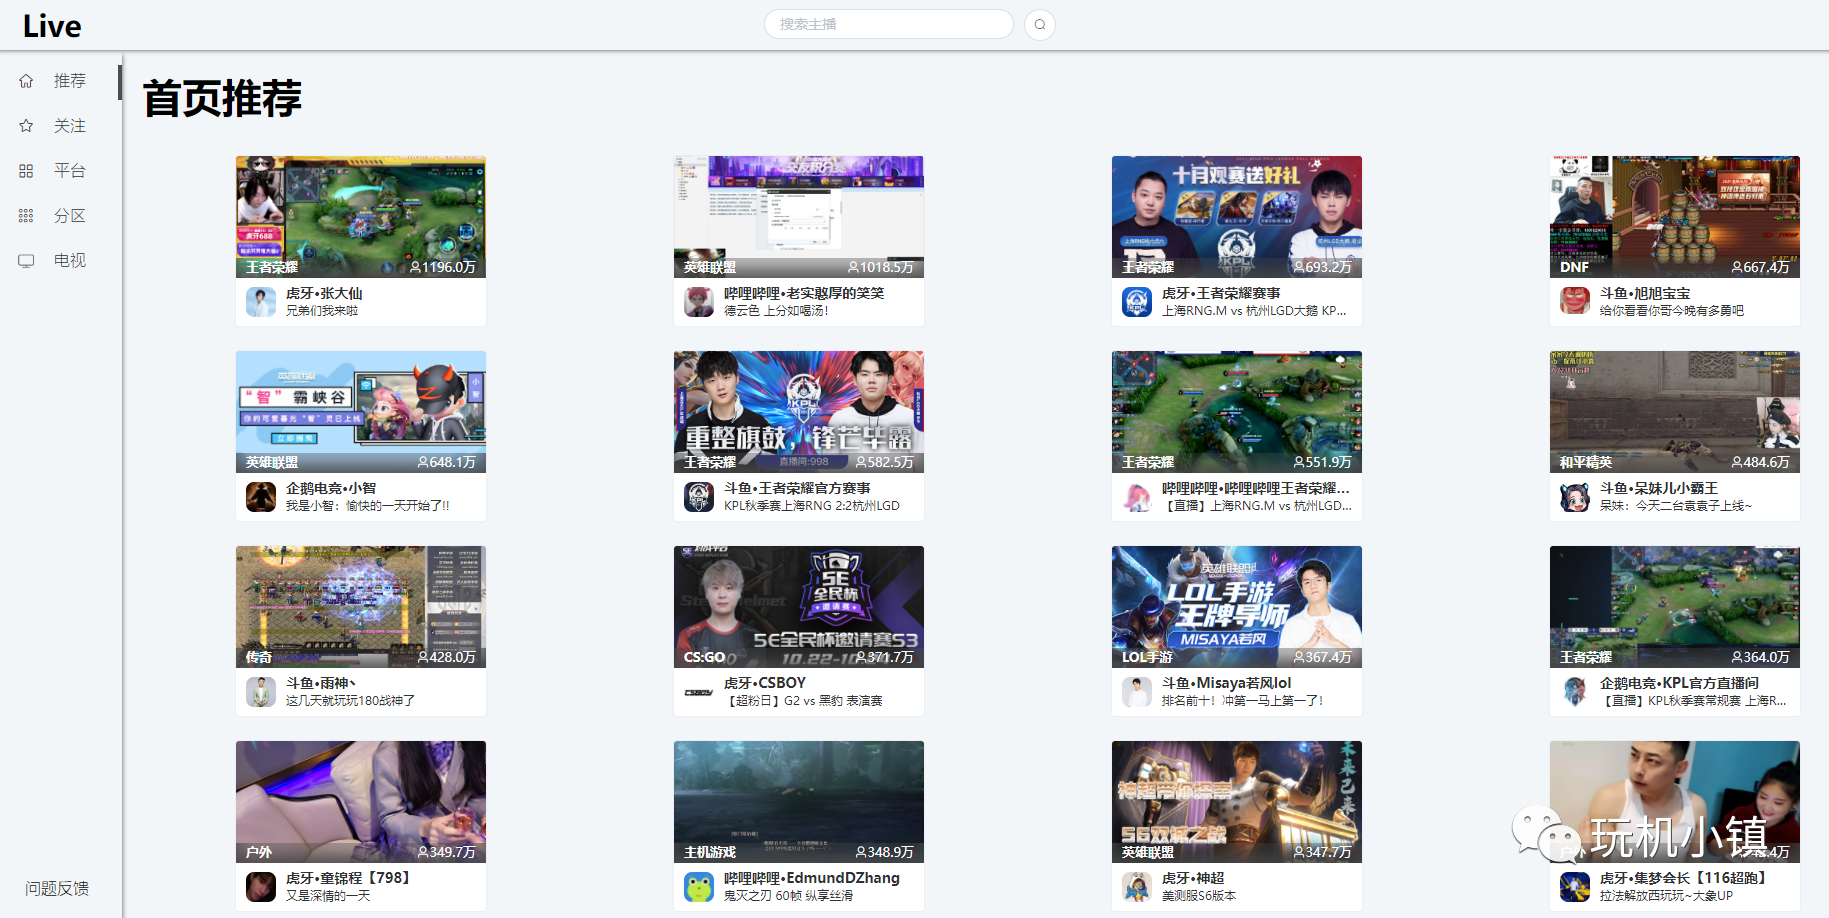This screenshot has height=918, width=1829.
Task: Click the EdmundDZhang frog avatar icon
Action: pos(699,887)
